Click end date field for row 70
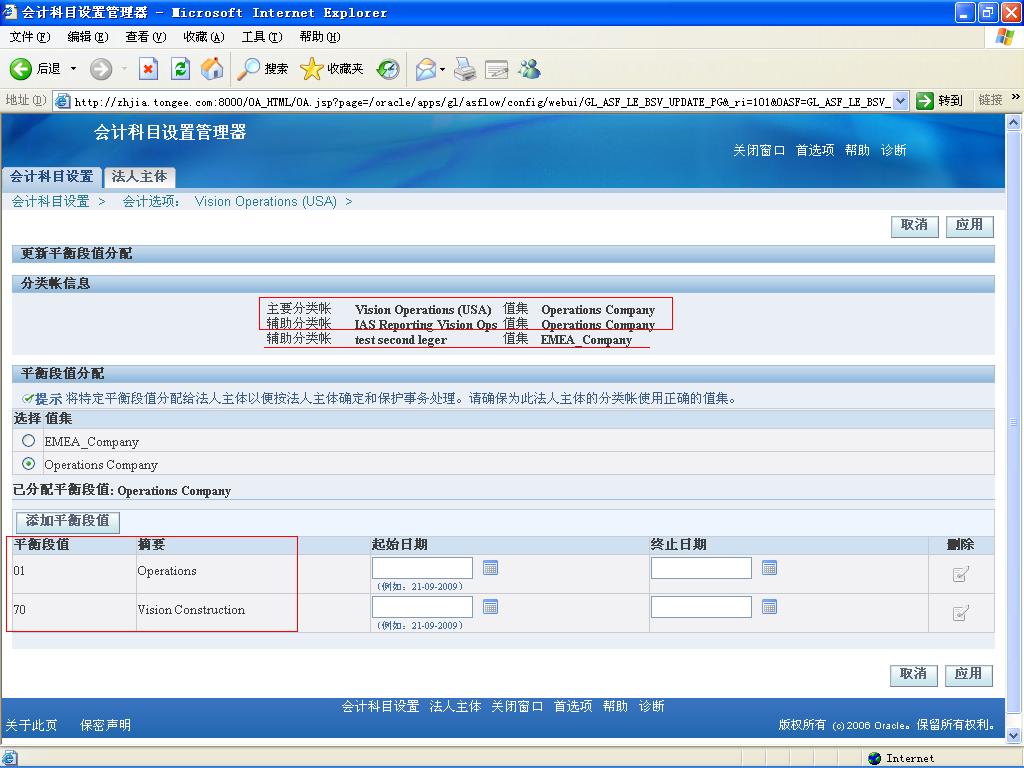The height and width of the screenshot is (768, 1024). (701, 607)
